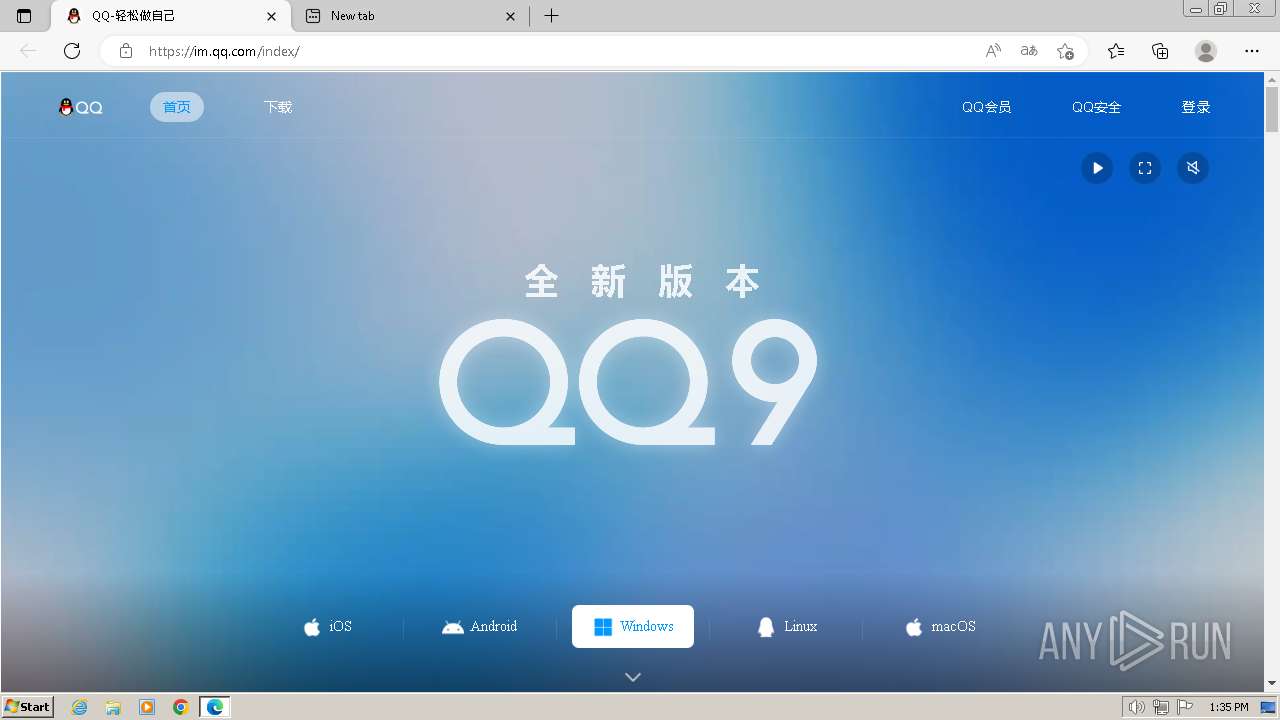The image size is (1280, 720).
Task: Close the New tab browser tab
Action: click(x=511, y=16)
